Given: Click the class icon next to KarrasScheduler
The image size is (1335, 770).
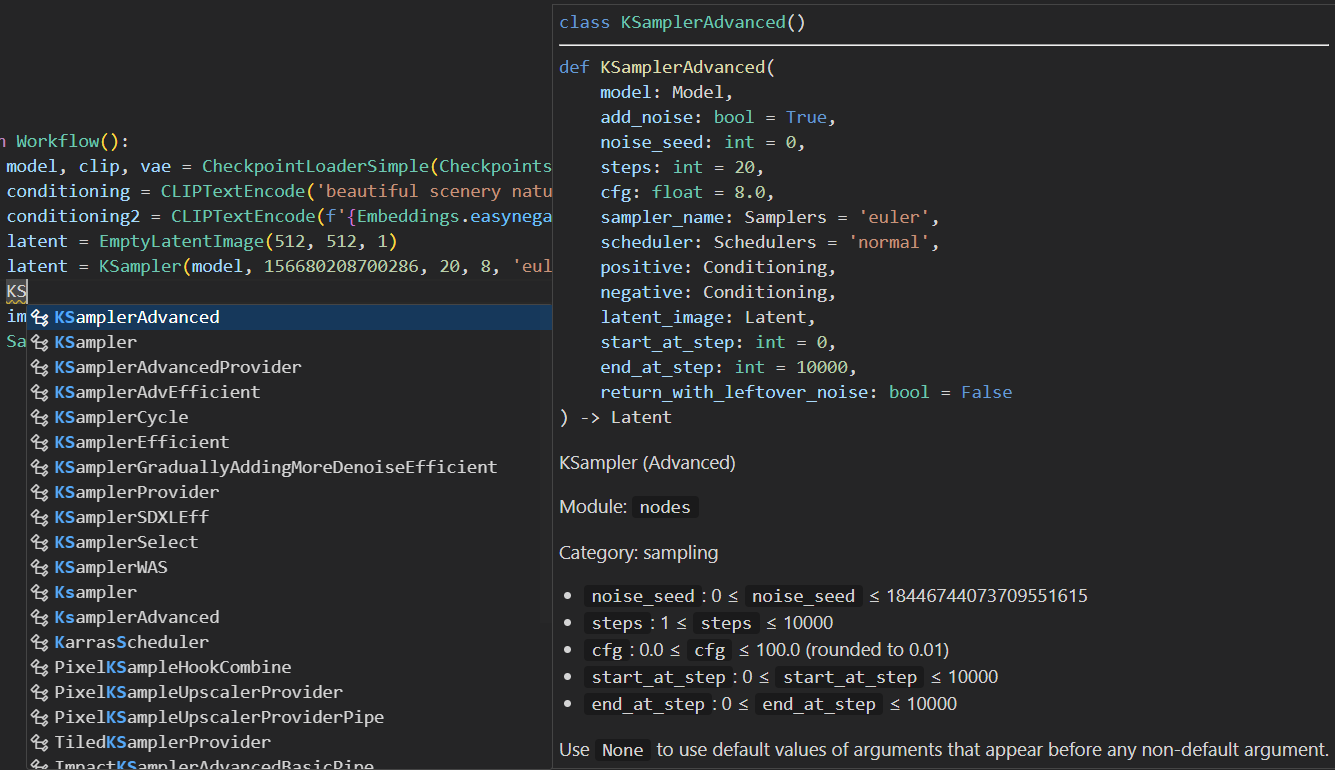Looking at the screenshot, I should click(x=40, y=643).
